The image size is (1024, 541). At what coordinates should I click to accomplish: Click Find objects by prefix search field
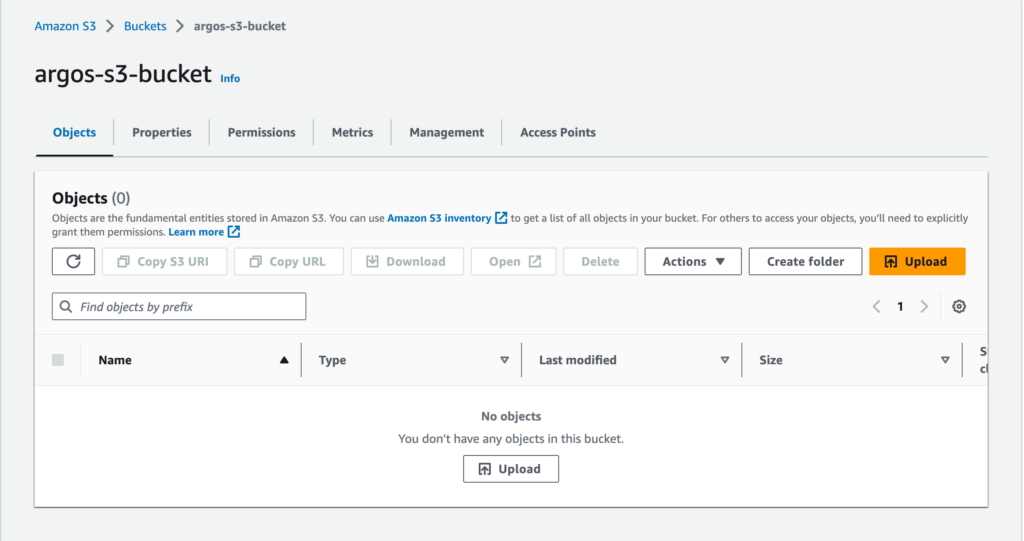(179, 307)
